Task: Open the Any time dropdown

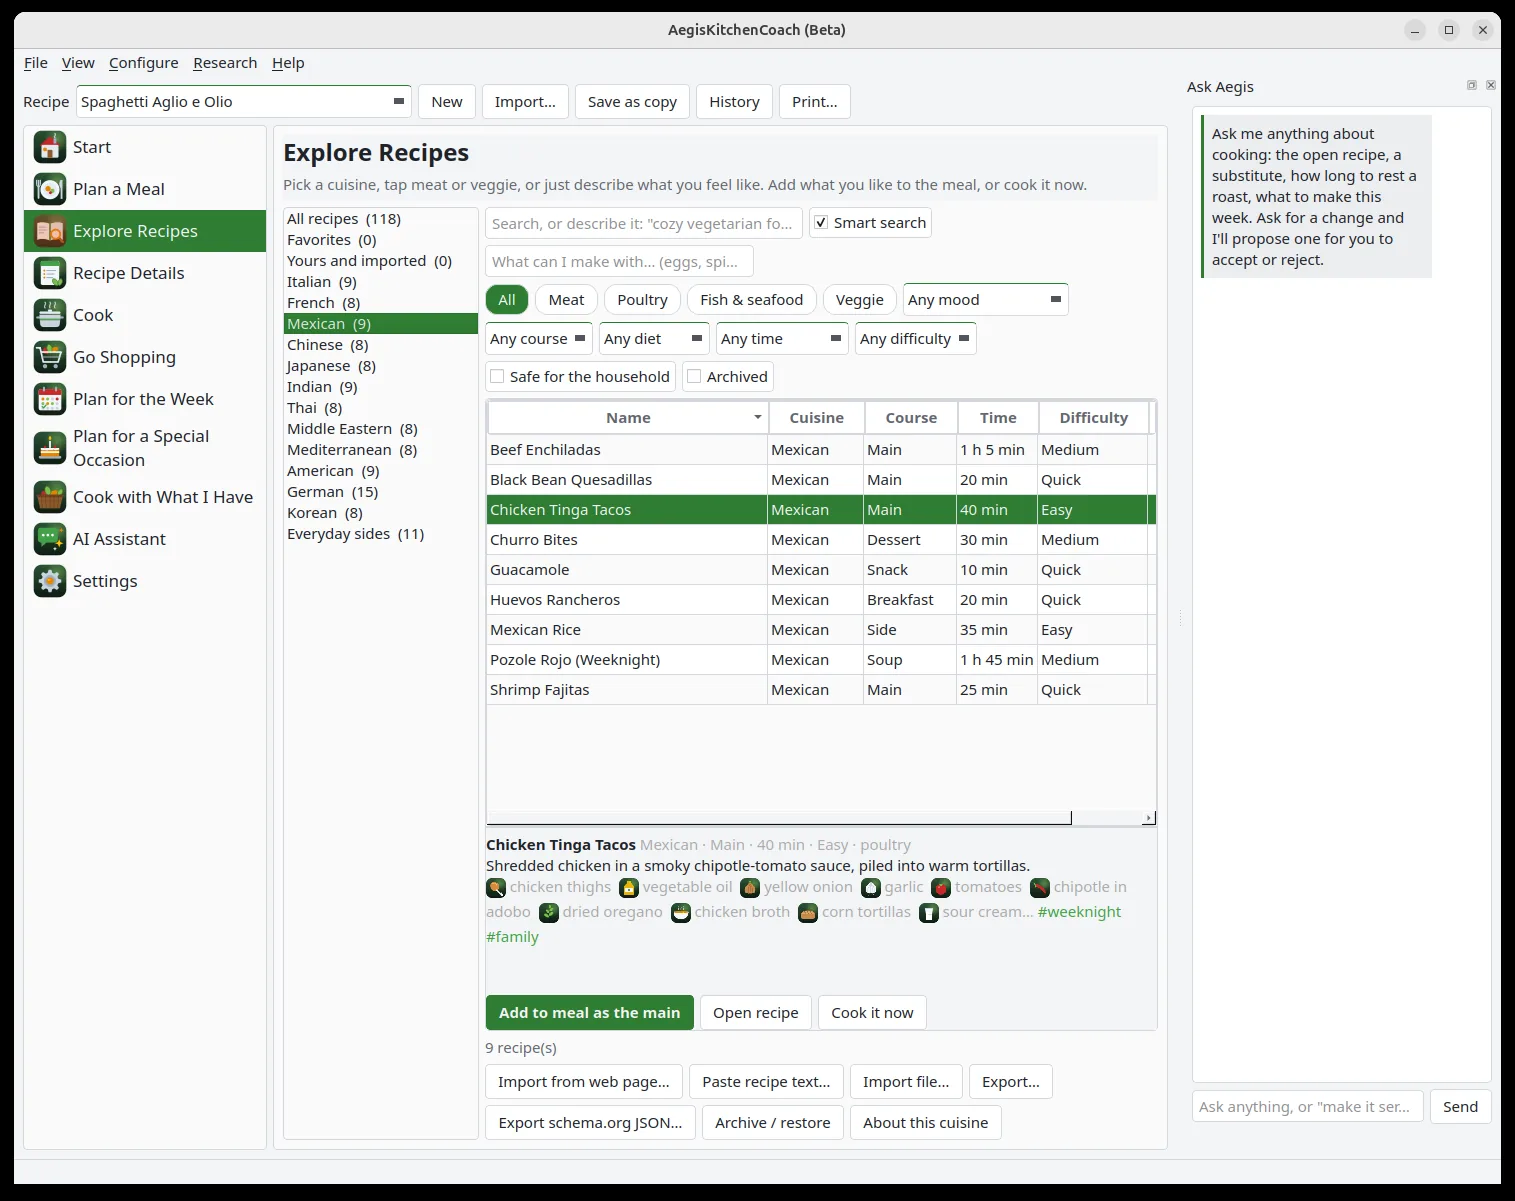Action: point(782,339)
